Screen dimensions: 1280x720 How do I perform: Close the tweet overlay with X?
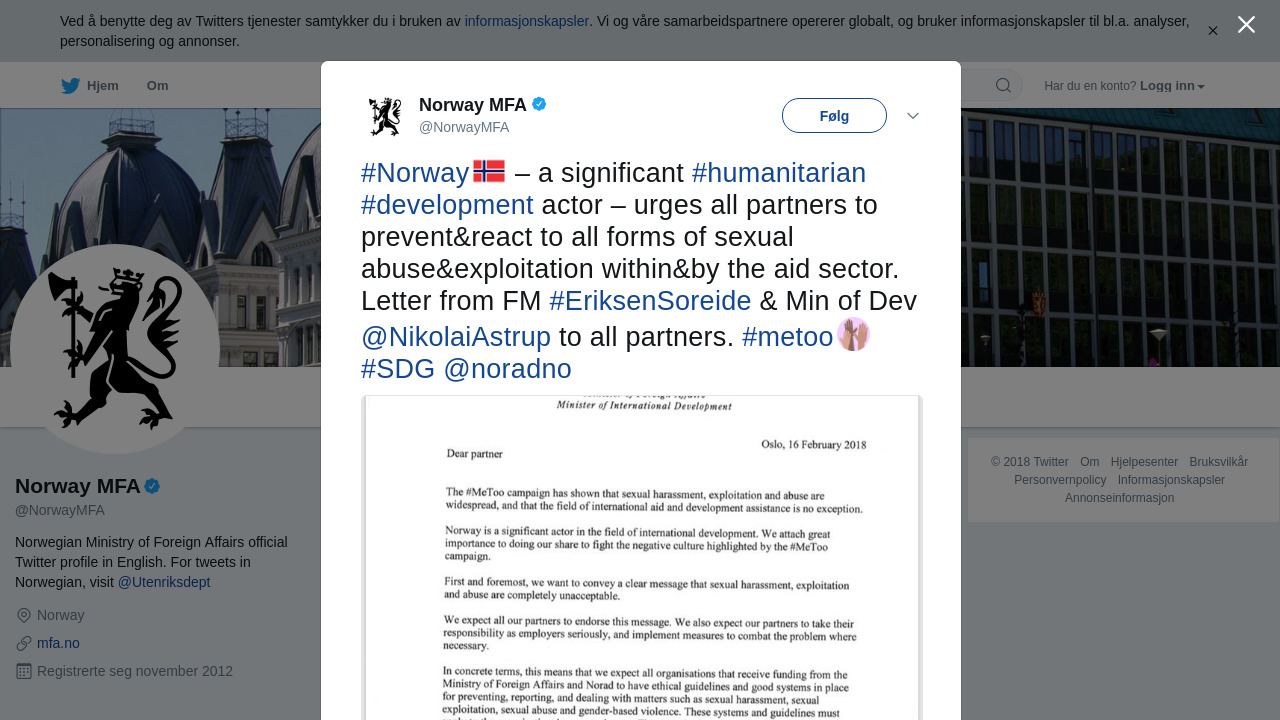click(1246, 25)
